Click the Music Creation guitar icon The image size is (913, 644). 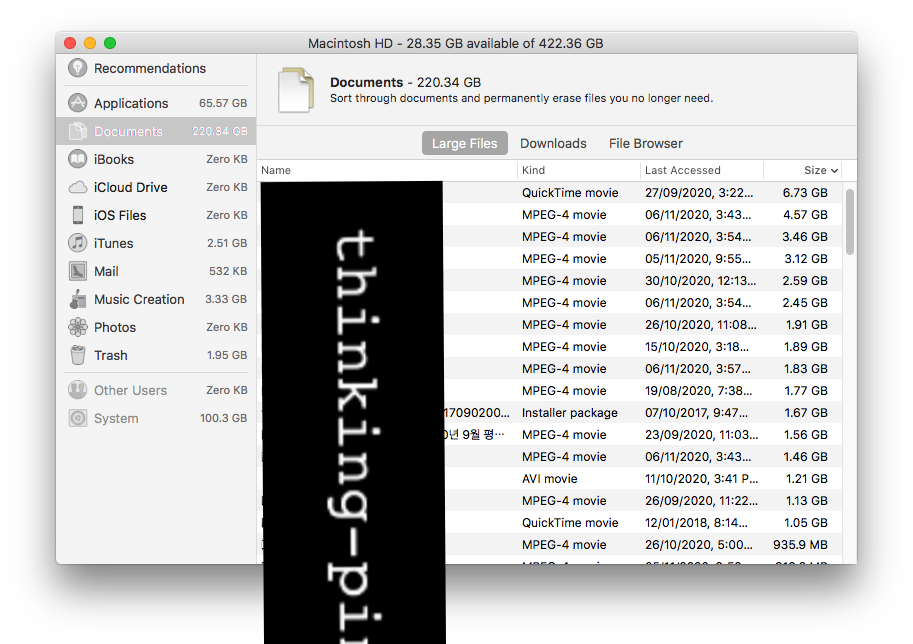click(x=77, y=299)
